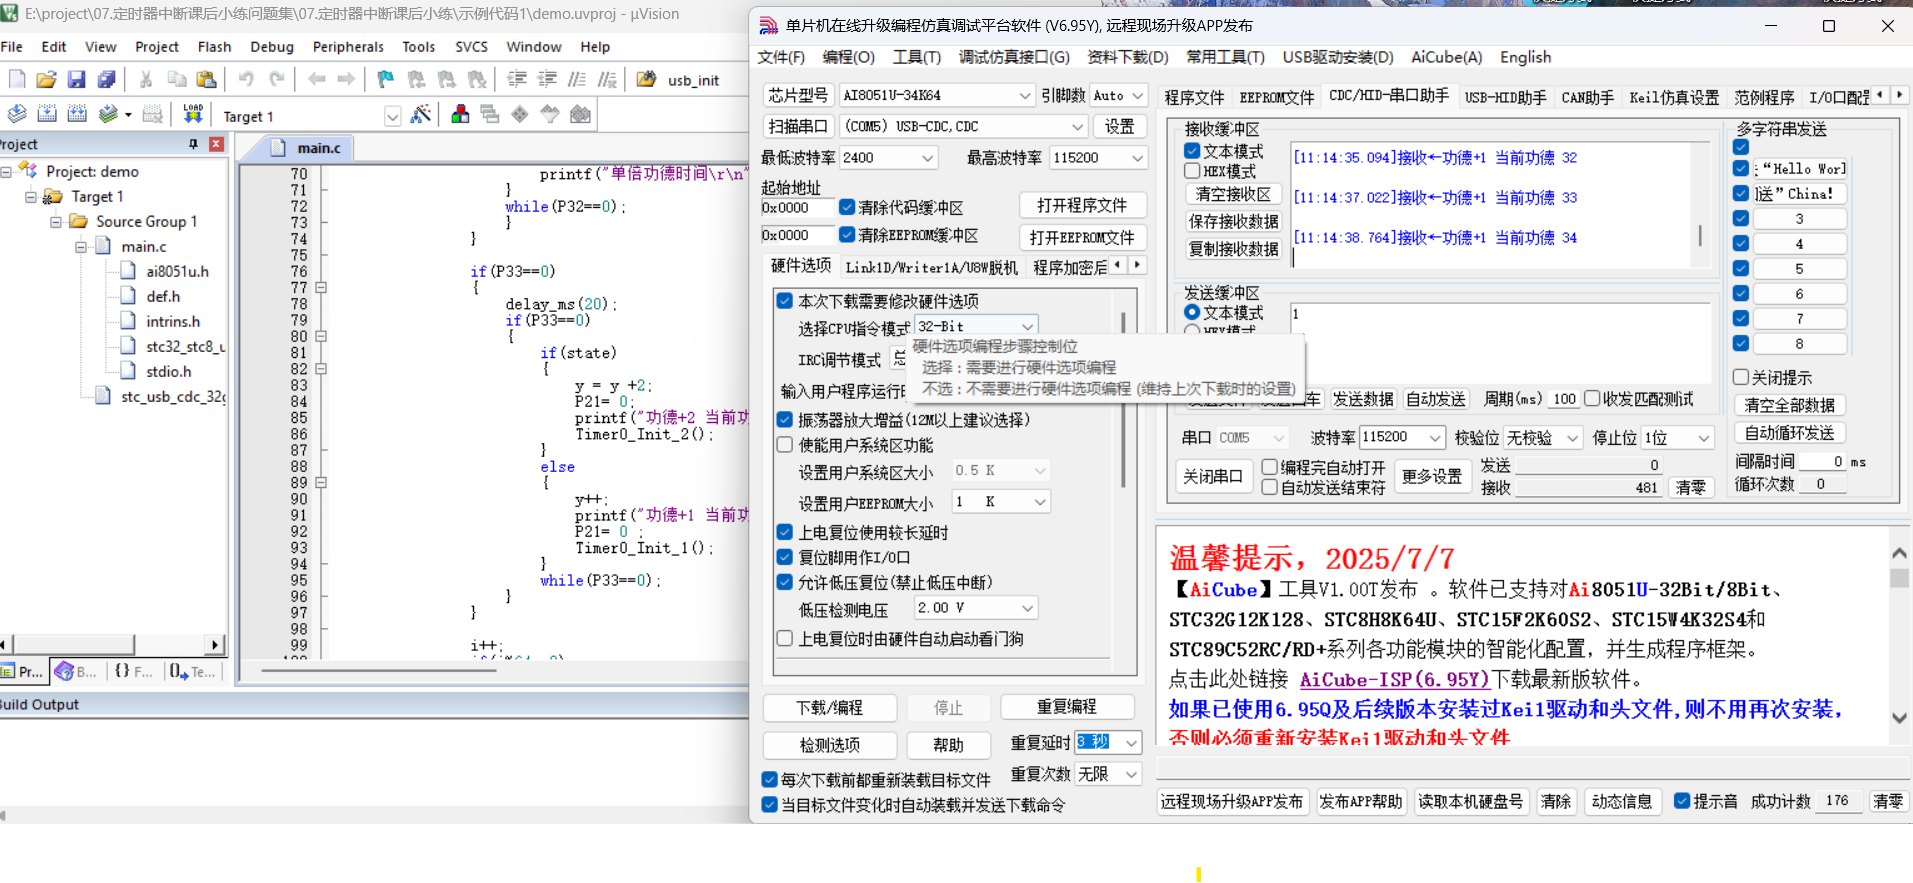Click the Pack Installer icon
The width and height of the screenshot is (1913, 883).
(x=580, y=114)
